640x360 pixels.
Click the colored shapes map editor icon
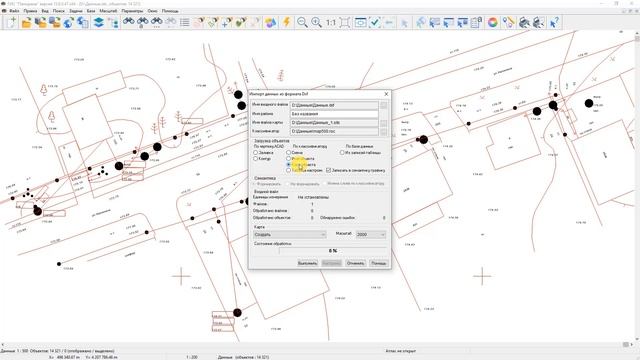tap(270, 22)
